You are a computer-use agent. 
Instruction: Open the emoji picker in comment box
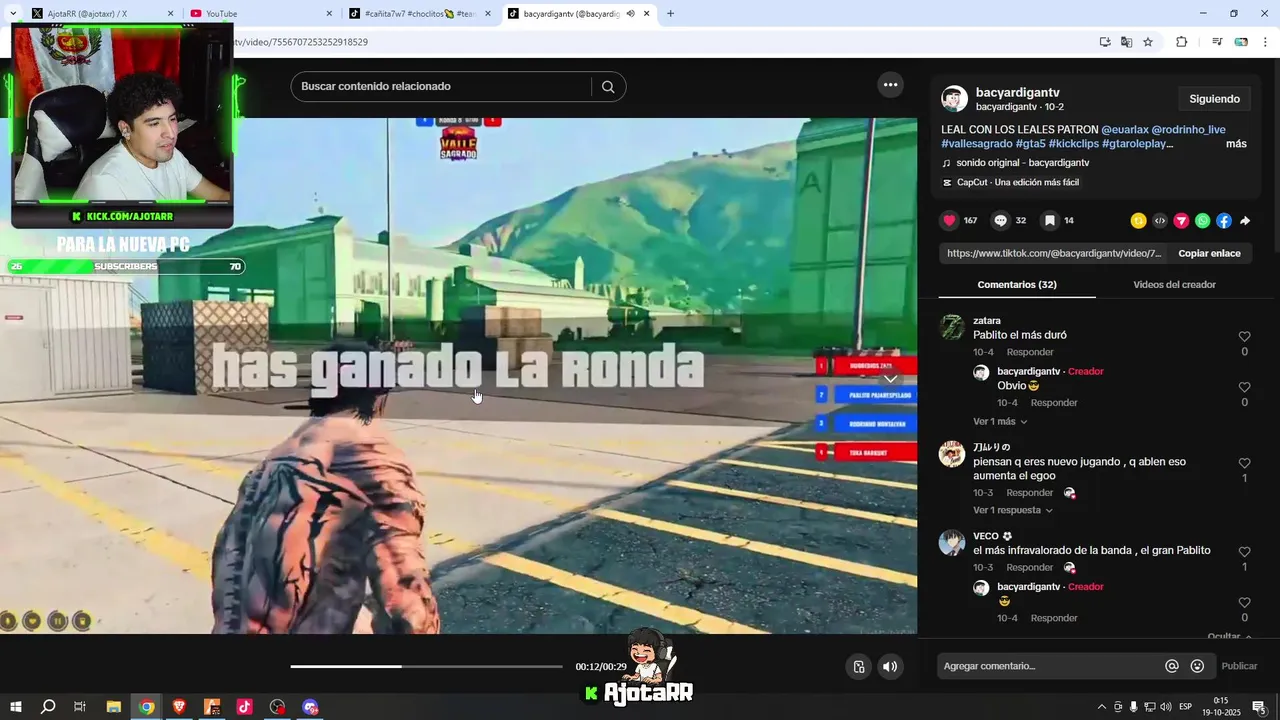coord(1197,666)
